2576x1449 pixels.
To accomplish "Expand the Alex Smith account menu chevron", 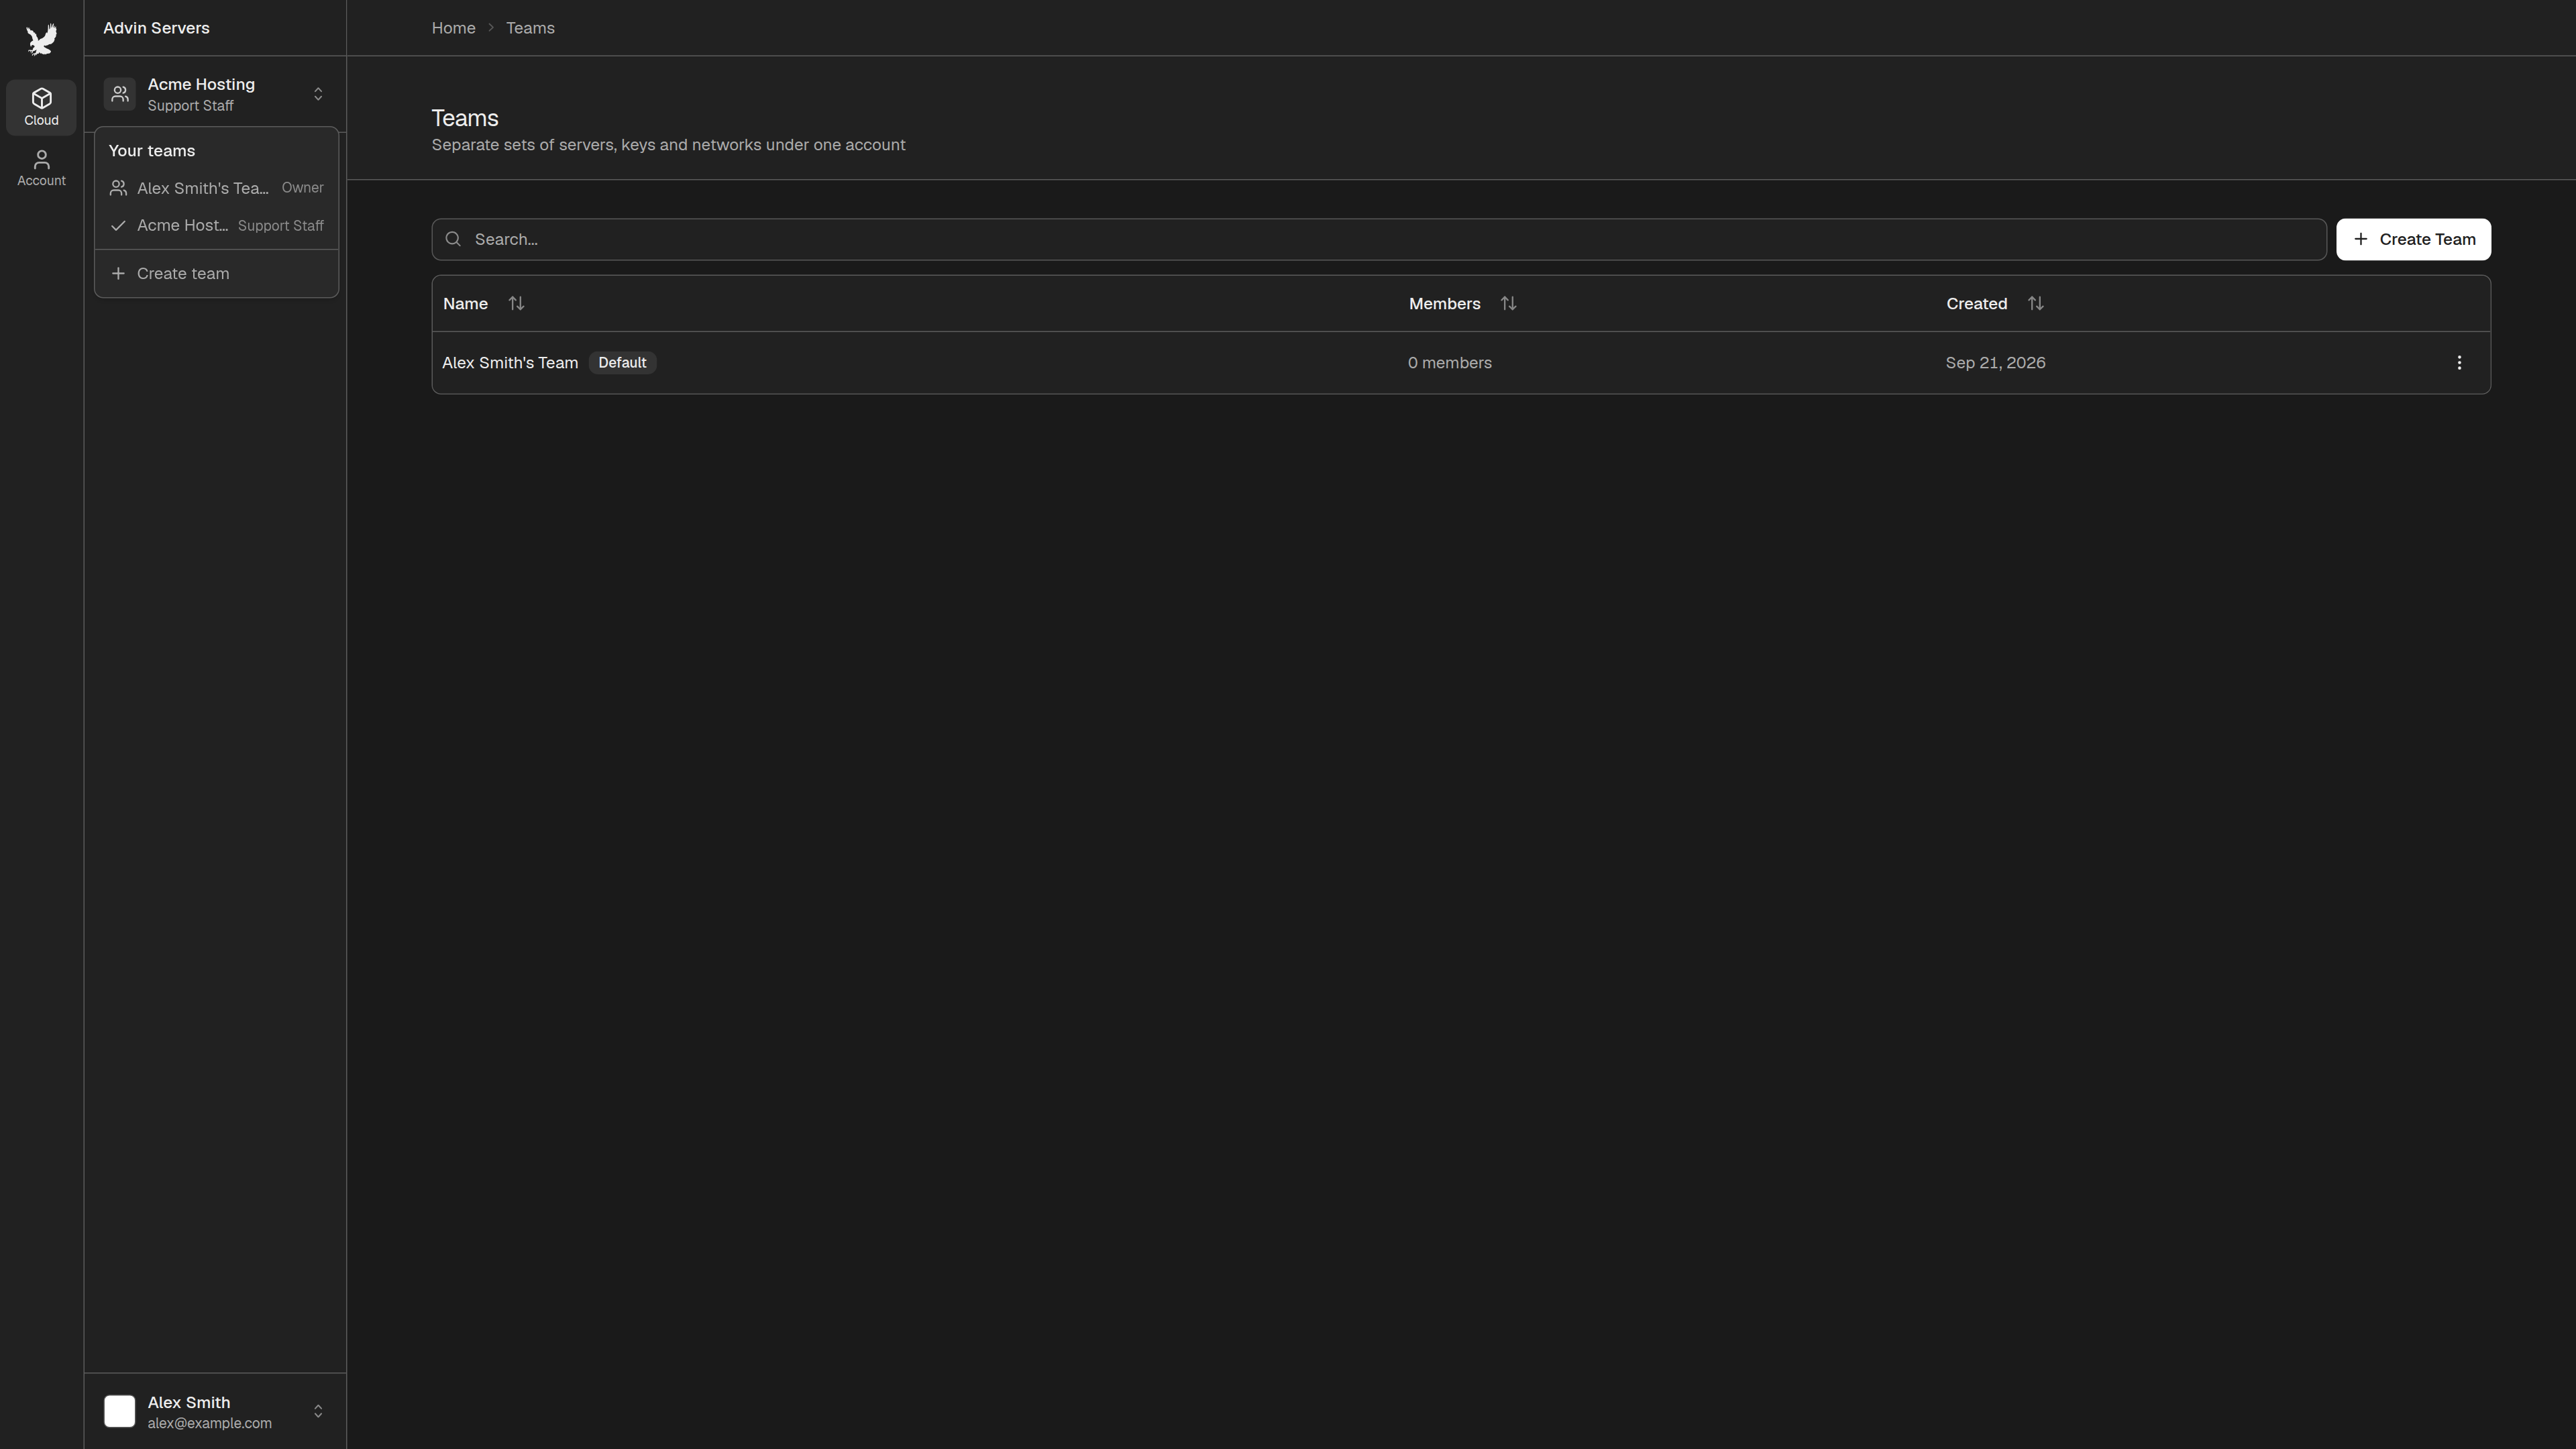I will (x=318, y=1411).
